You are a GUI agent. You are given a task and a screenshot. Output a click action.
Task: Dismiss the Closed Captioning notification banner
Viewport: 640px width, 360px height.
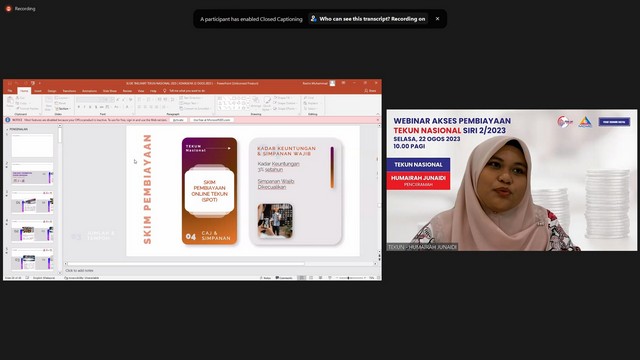(x=437, y=19)
